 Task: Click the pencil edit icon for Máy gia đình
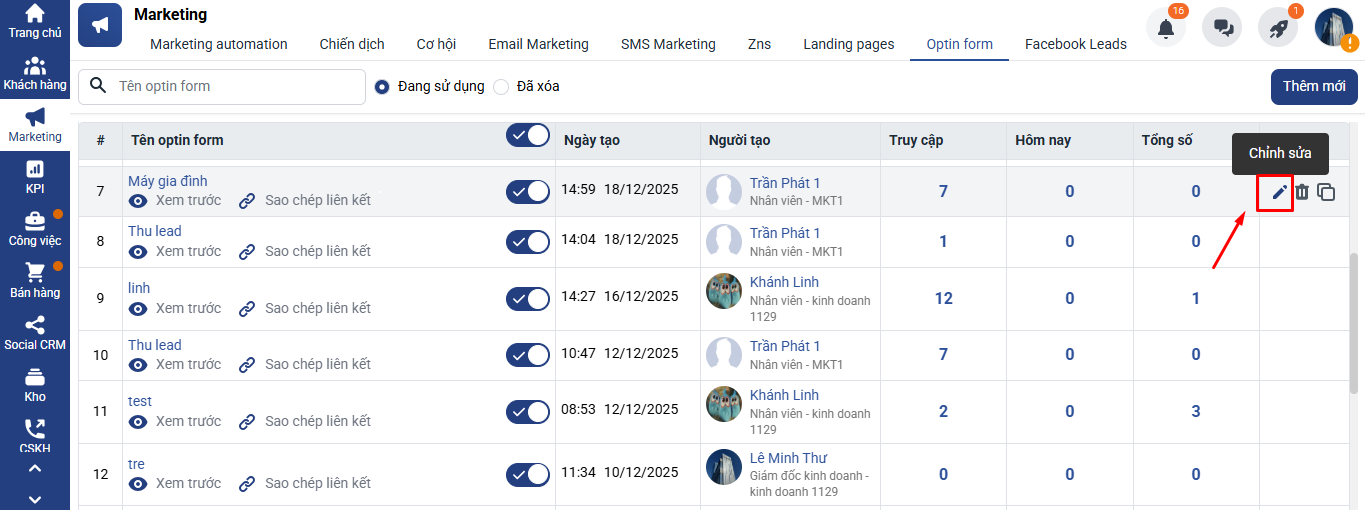(x=1279, y=192)
